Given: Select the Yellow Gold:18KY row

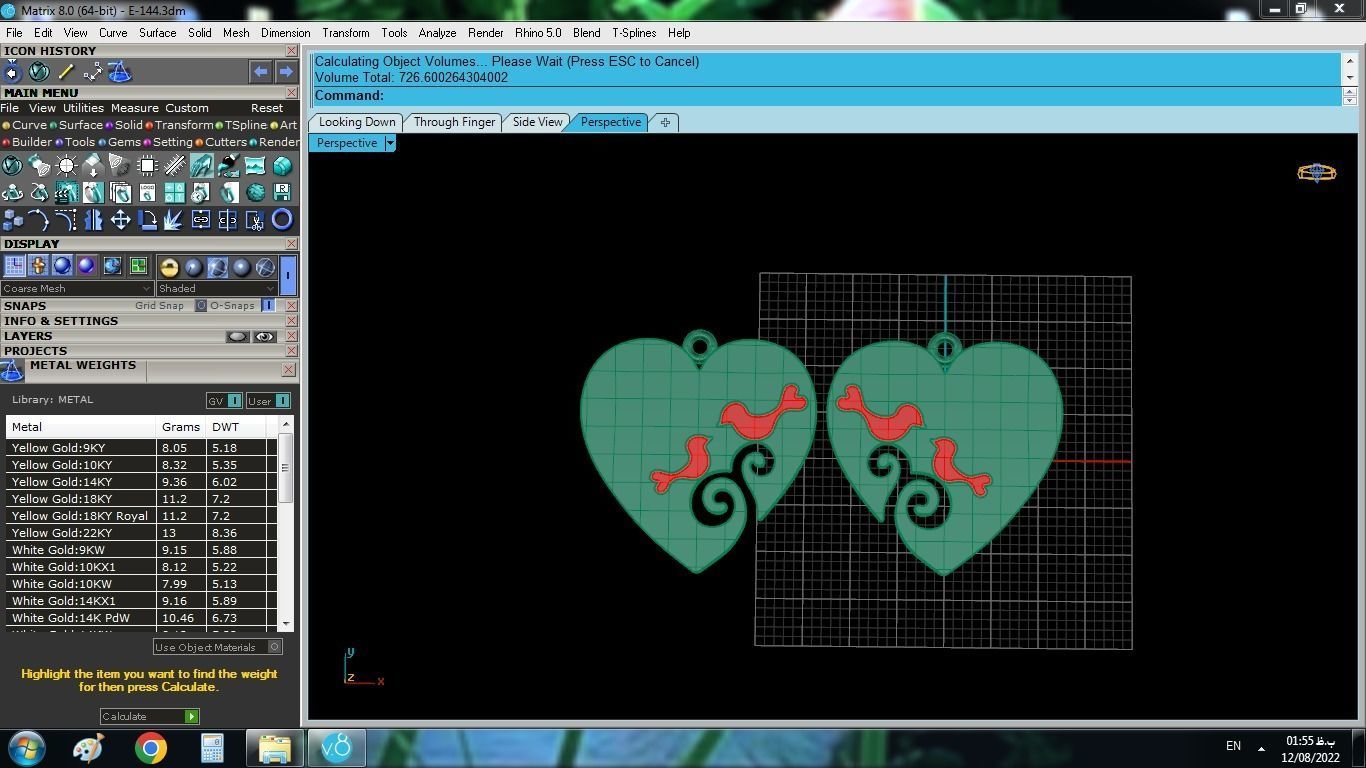Looking at the screenshot, I should pos(141,499).
